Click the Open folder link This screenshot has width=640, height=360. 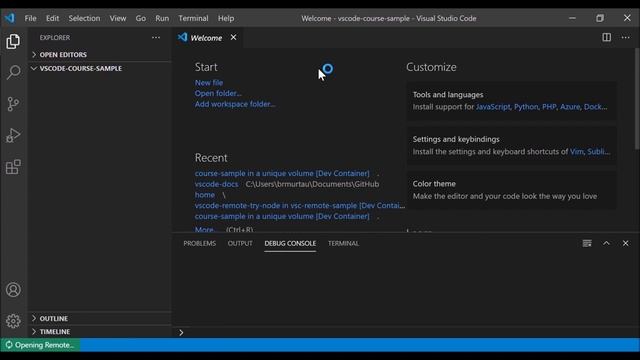[218, 93]
